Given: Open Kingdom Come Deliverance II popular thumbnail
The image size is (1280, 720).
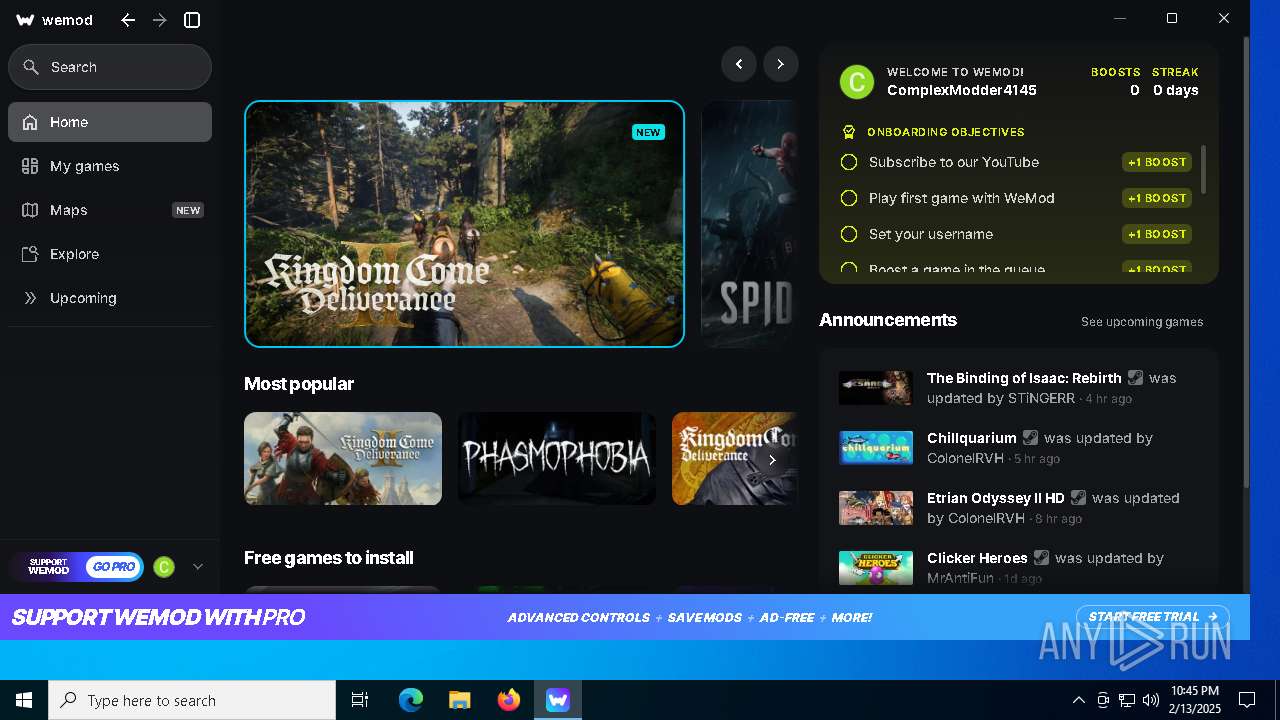Looking at the screenshot, I should click(343, 458).
